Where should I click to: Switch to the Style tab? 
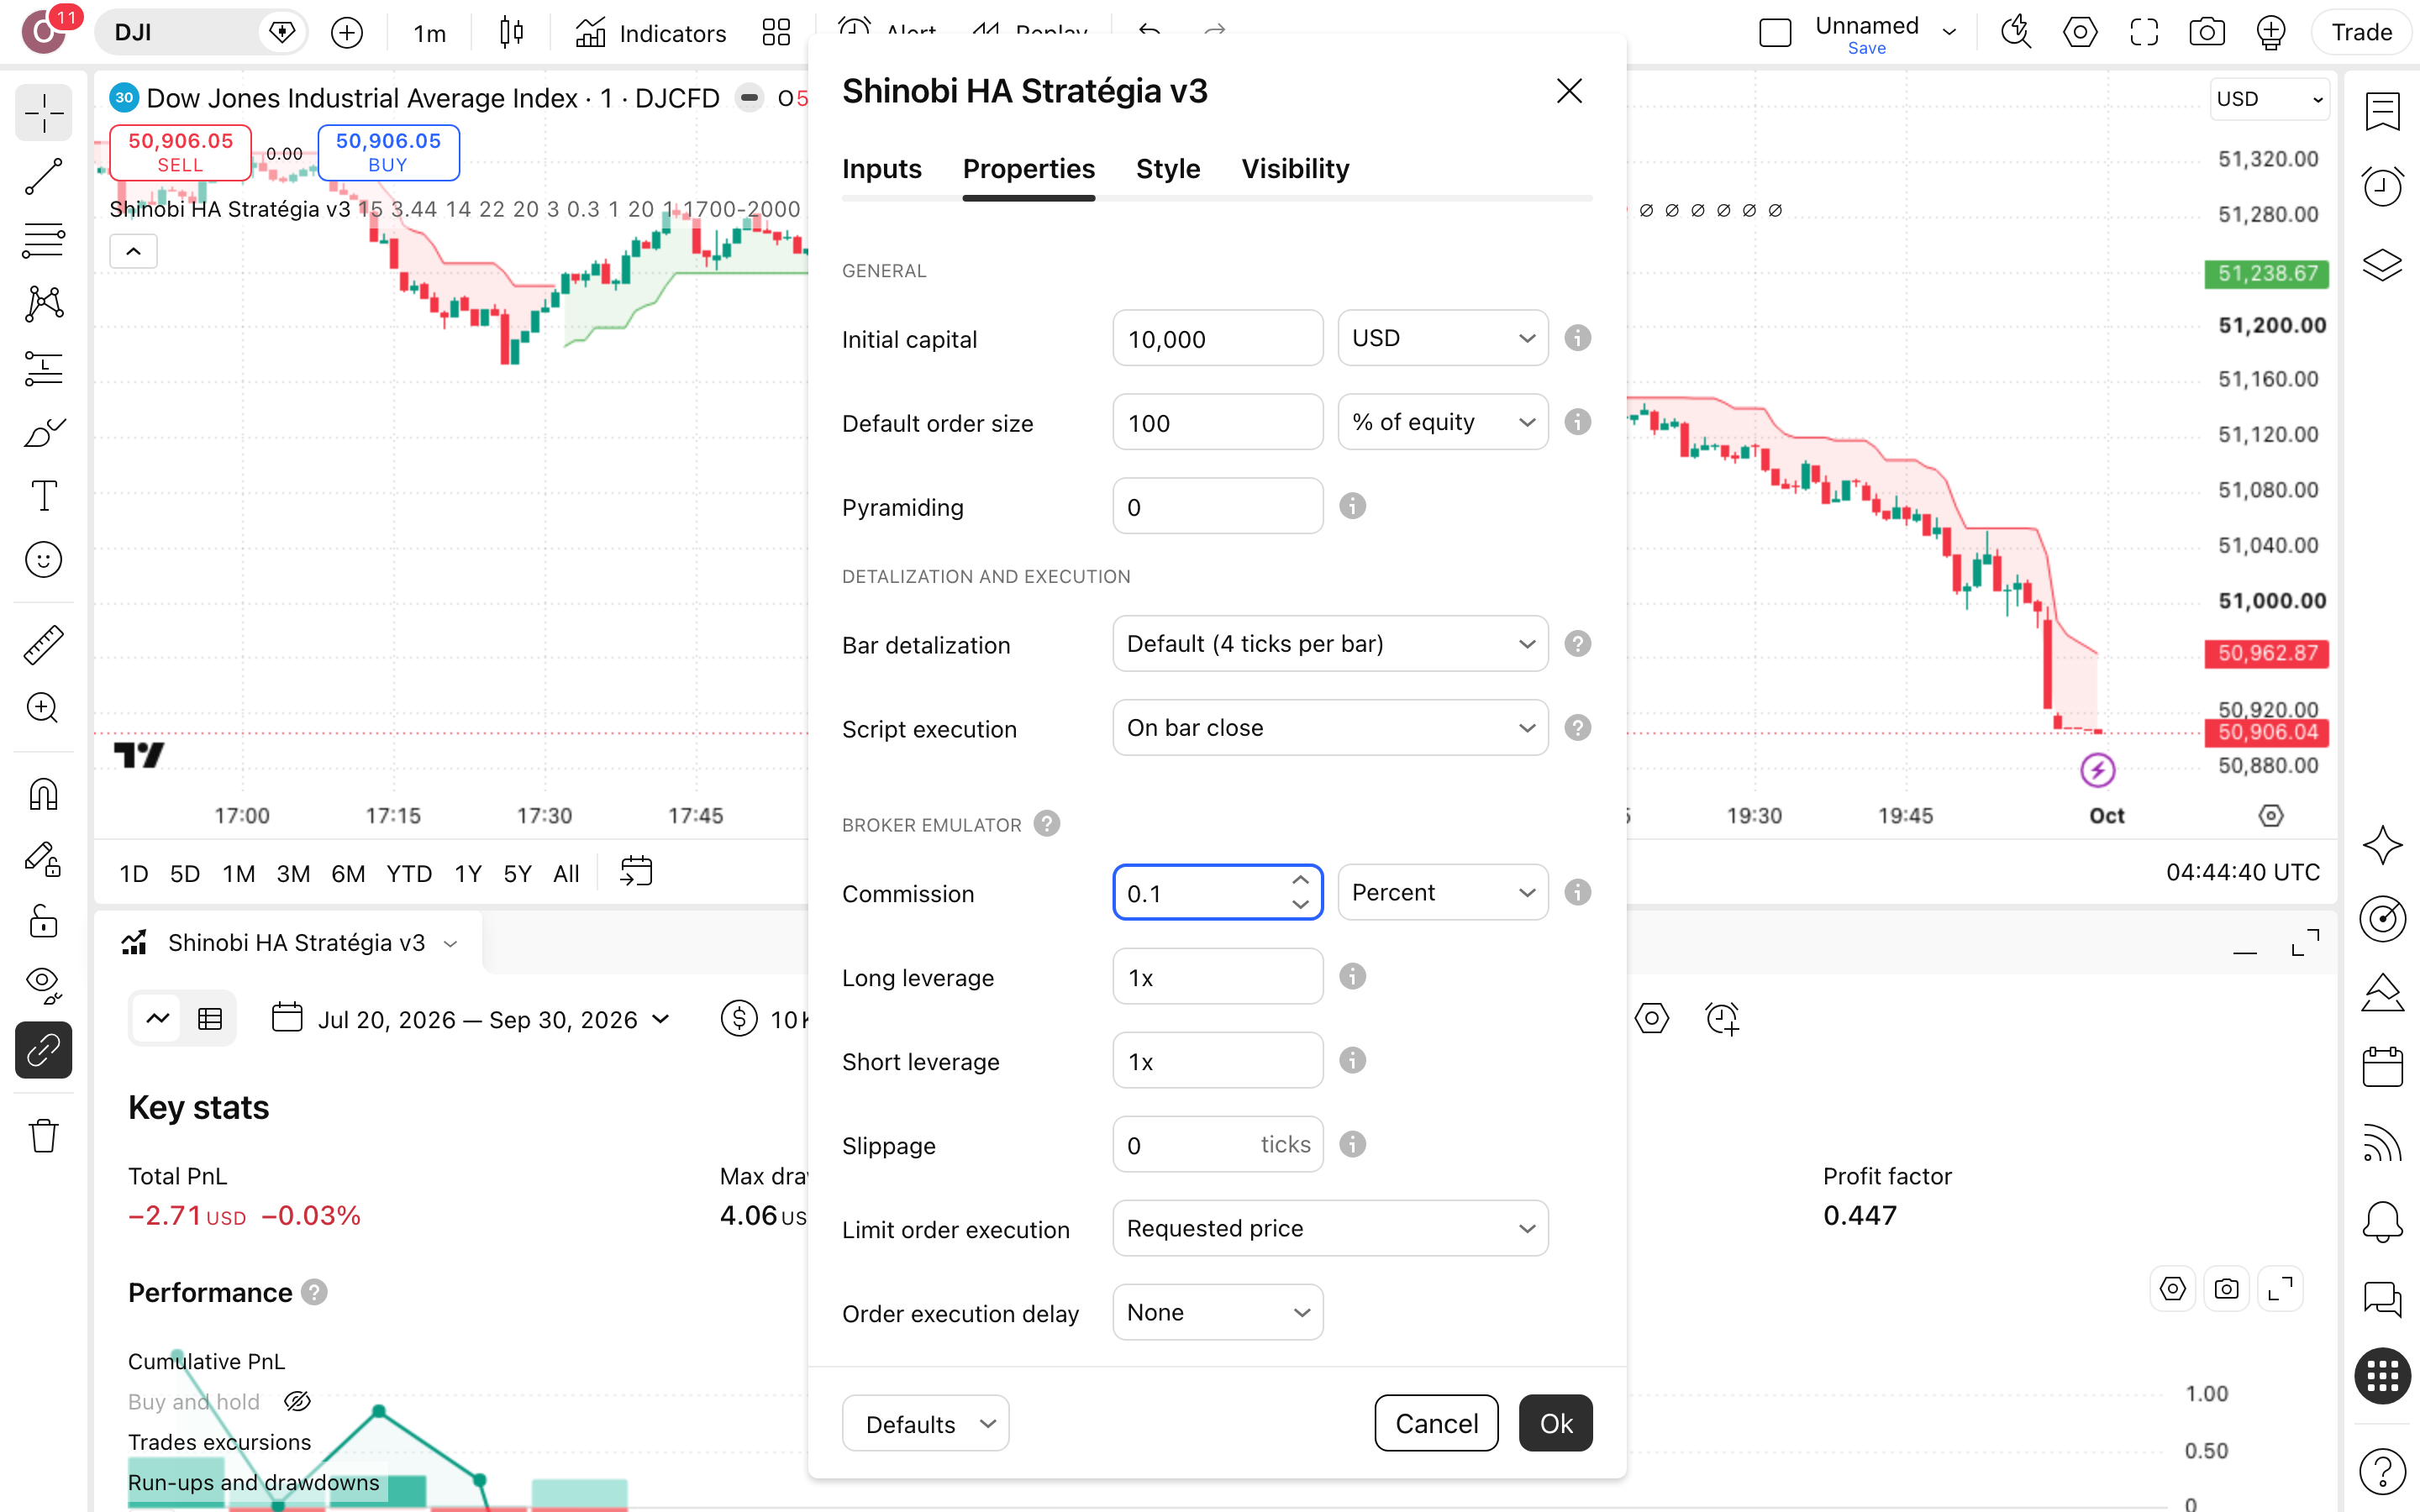[1167, 169]
